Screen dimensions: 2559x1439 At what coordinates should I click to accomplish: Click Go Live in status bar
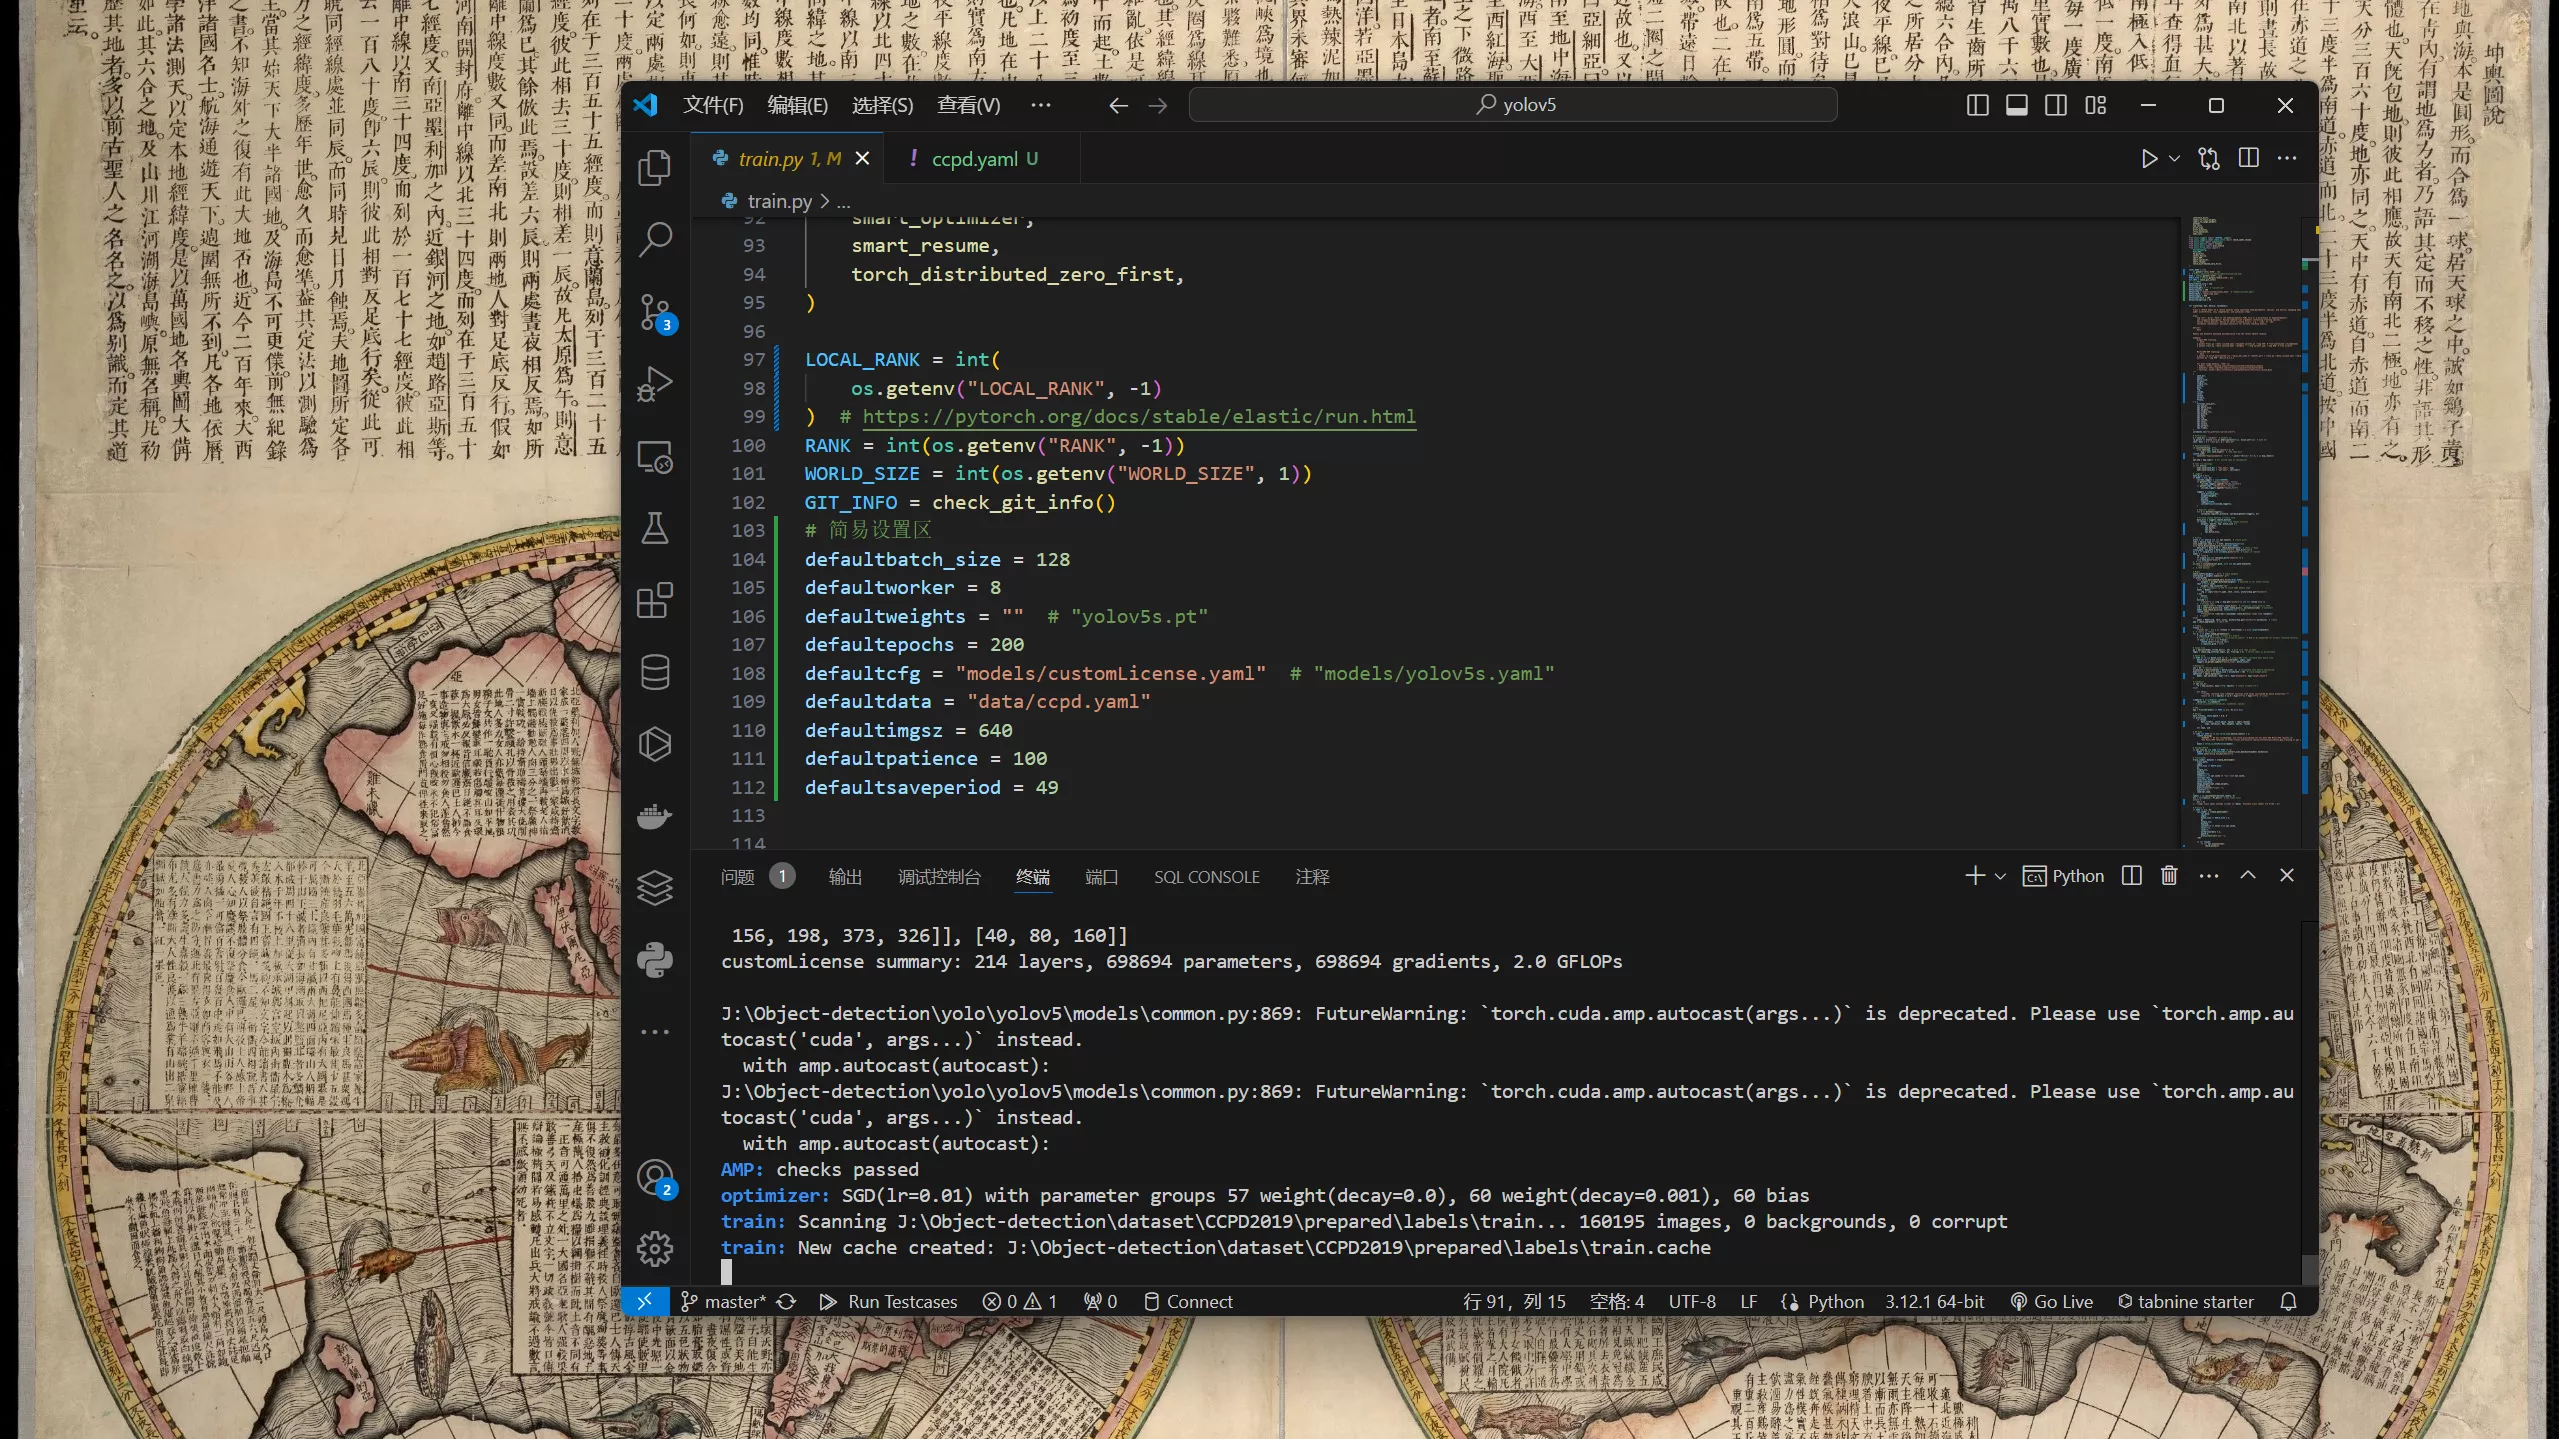[x=2051, y=1301]
